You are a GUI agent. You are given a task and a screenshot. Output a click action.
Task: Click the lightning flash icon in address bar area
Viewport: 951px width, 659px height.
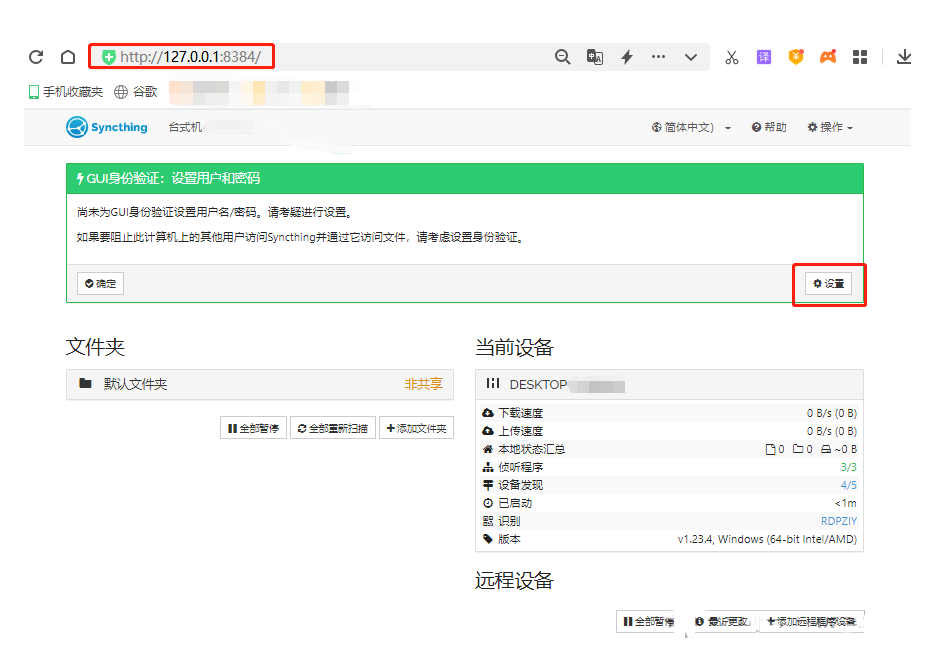click(626, 57)
